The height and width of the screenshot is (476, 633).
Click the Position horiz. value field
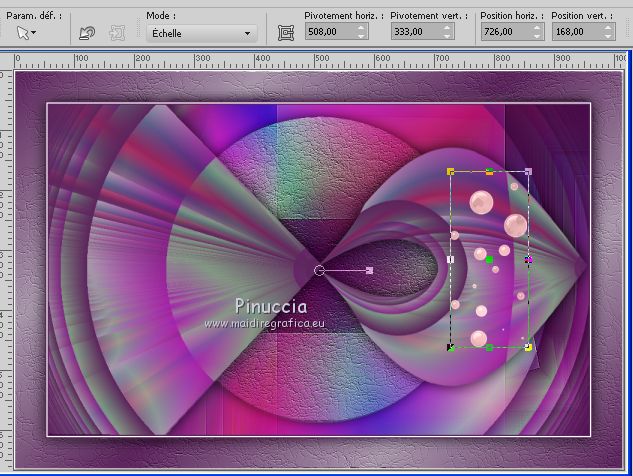click(x=500, y=32)
